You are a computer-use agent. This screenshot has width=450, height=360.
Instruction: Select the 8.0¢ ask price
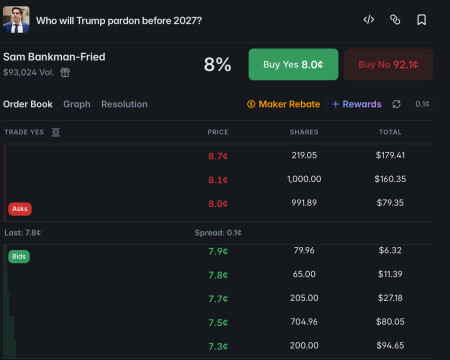[218, 204]
